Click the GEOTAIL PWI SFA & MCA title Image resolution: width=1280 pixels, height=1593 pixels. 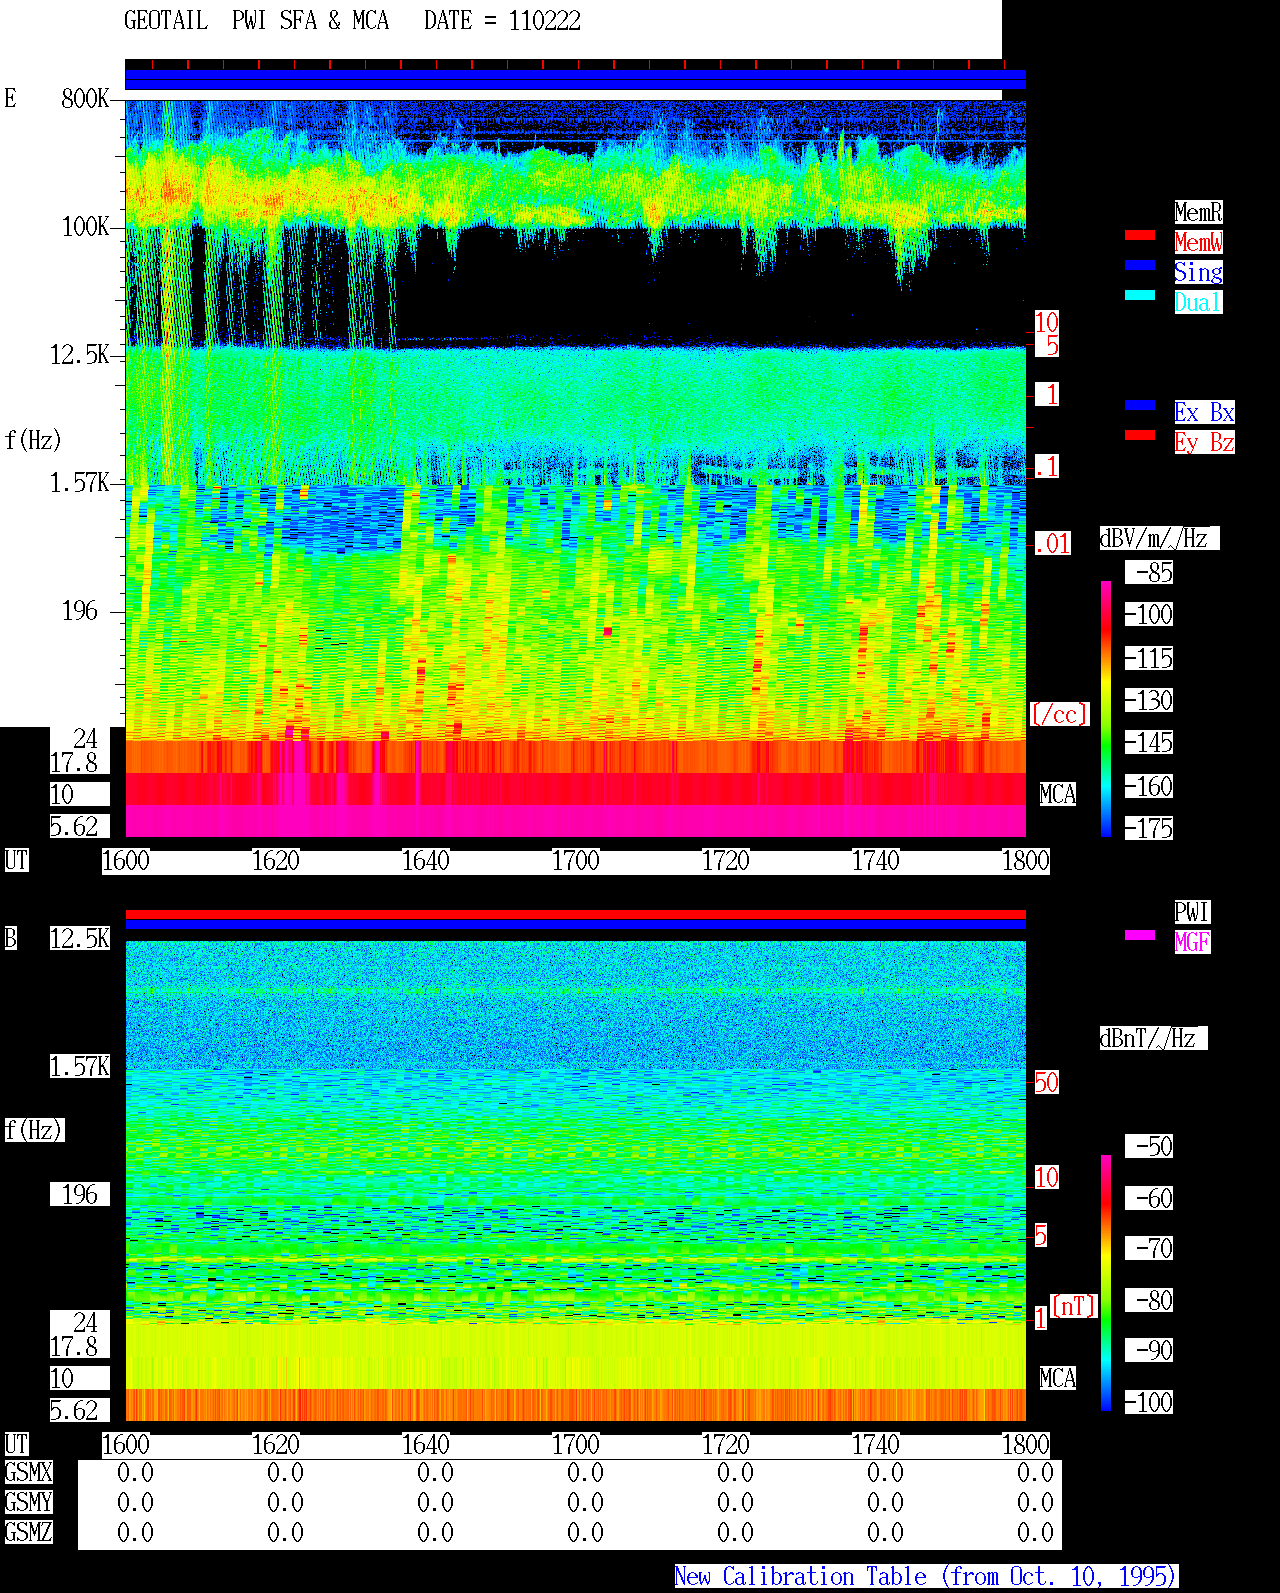pos(256,21)
